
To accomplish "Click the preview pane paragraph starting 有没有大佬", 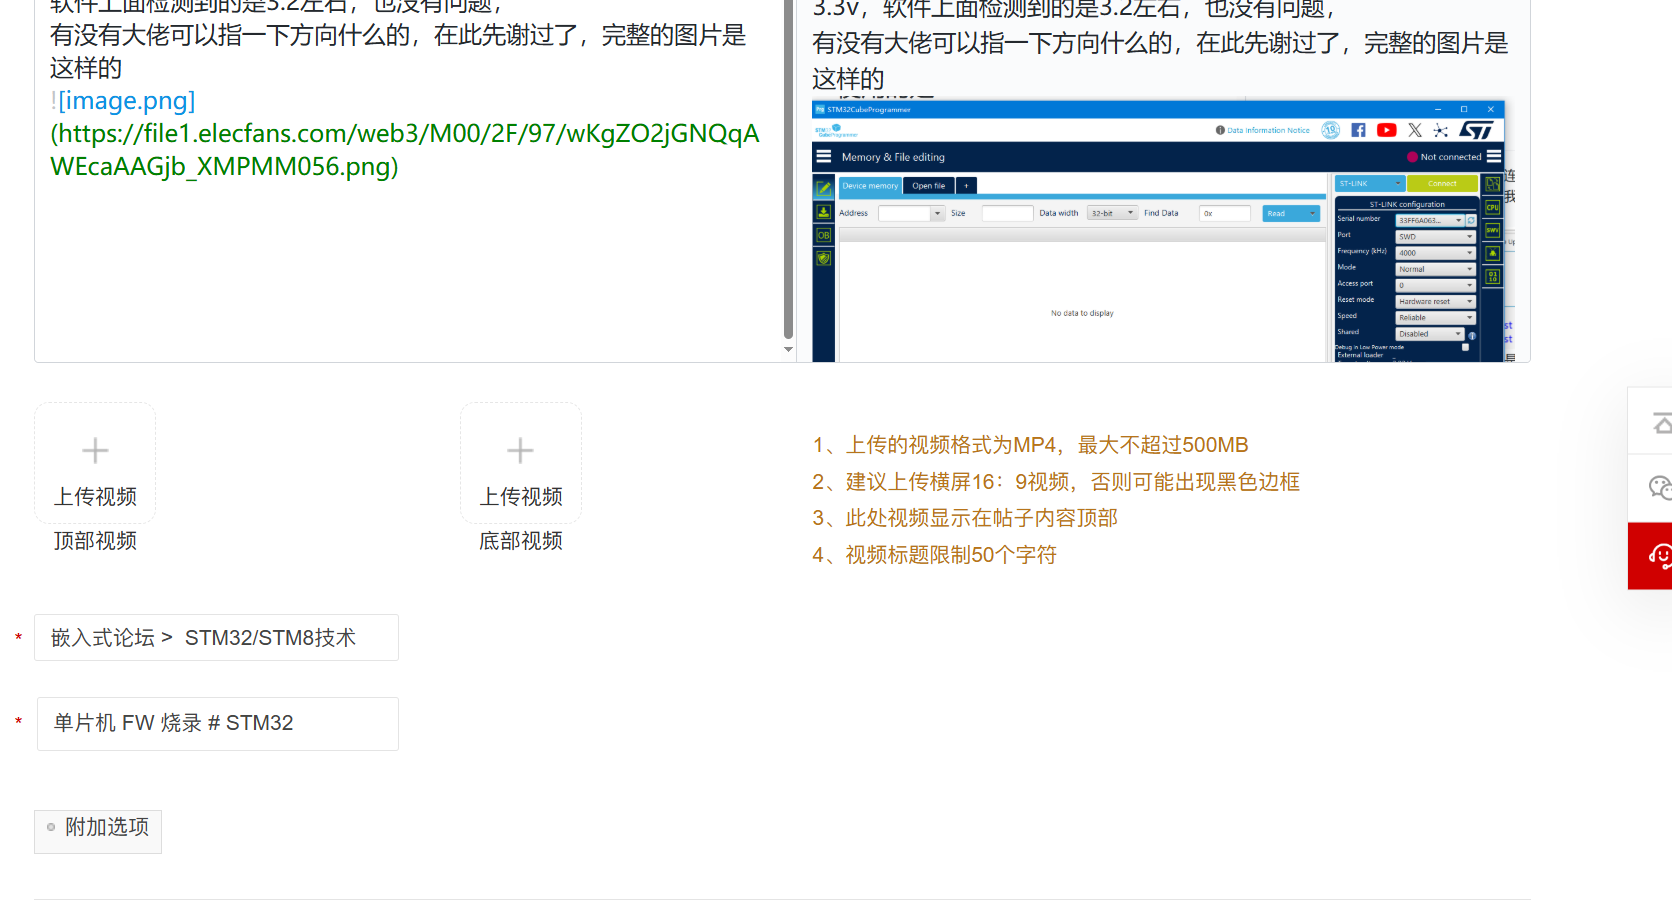I will [1160, 61].
